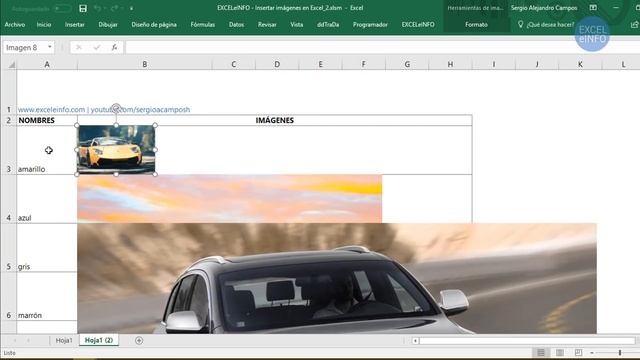
Task: Select column G header
Action: 407,64
